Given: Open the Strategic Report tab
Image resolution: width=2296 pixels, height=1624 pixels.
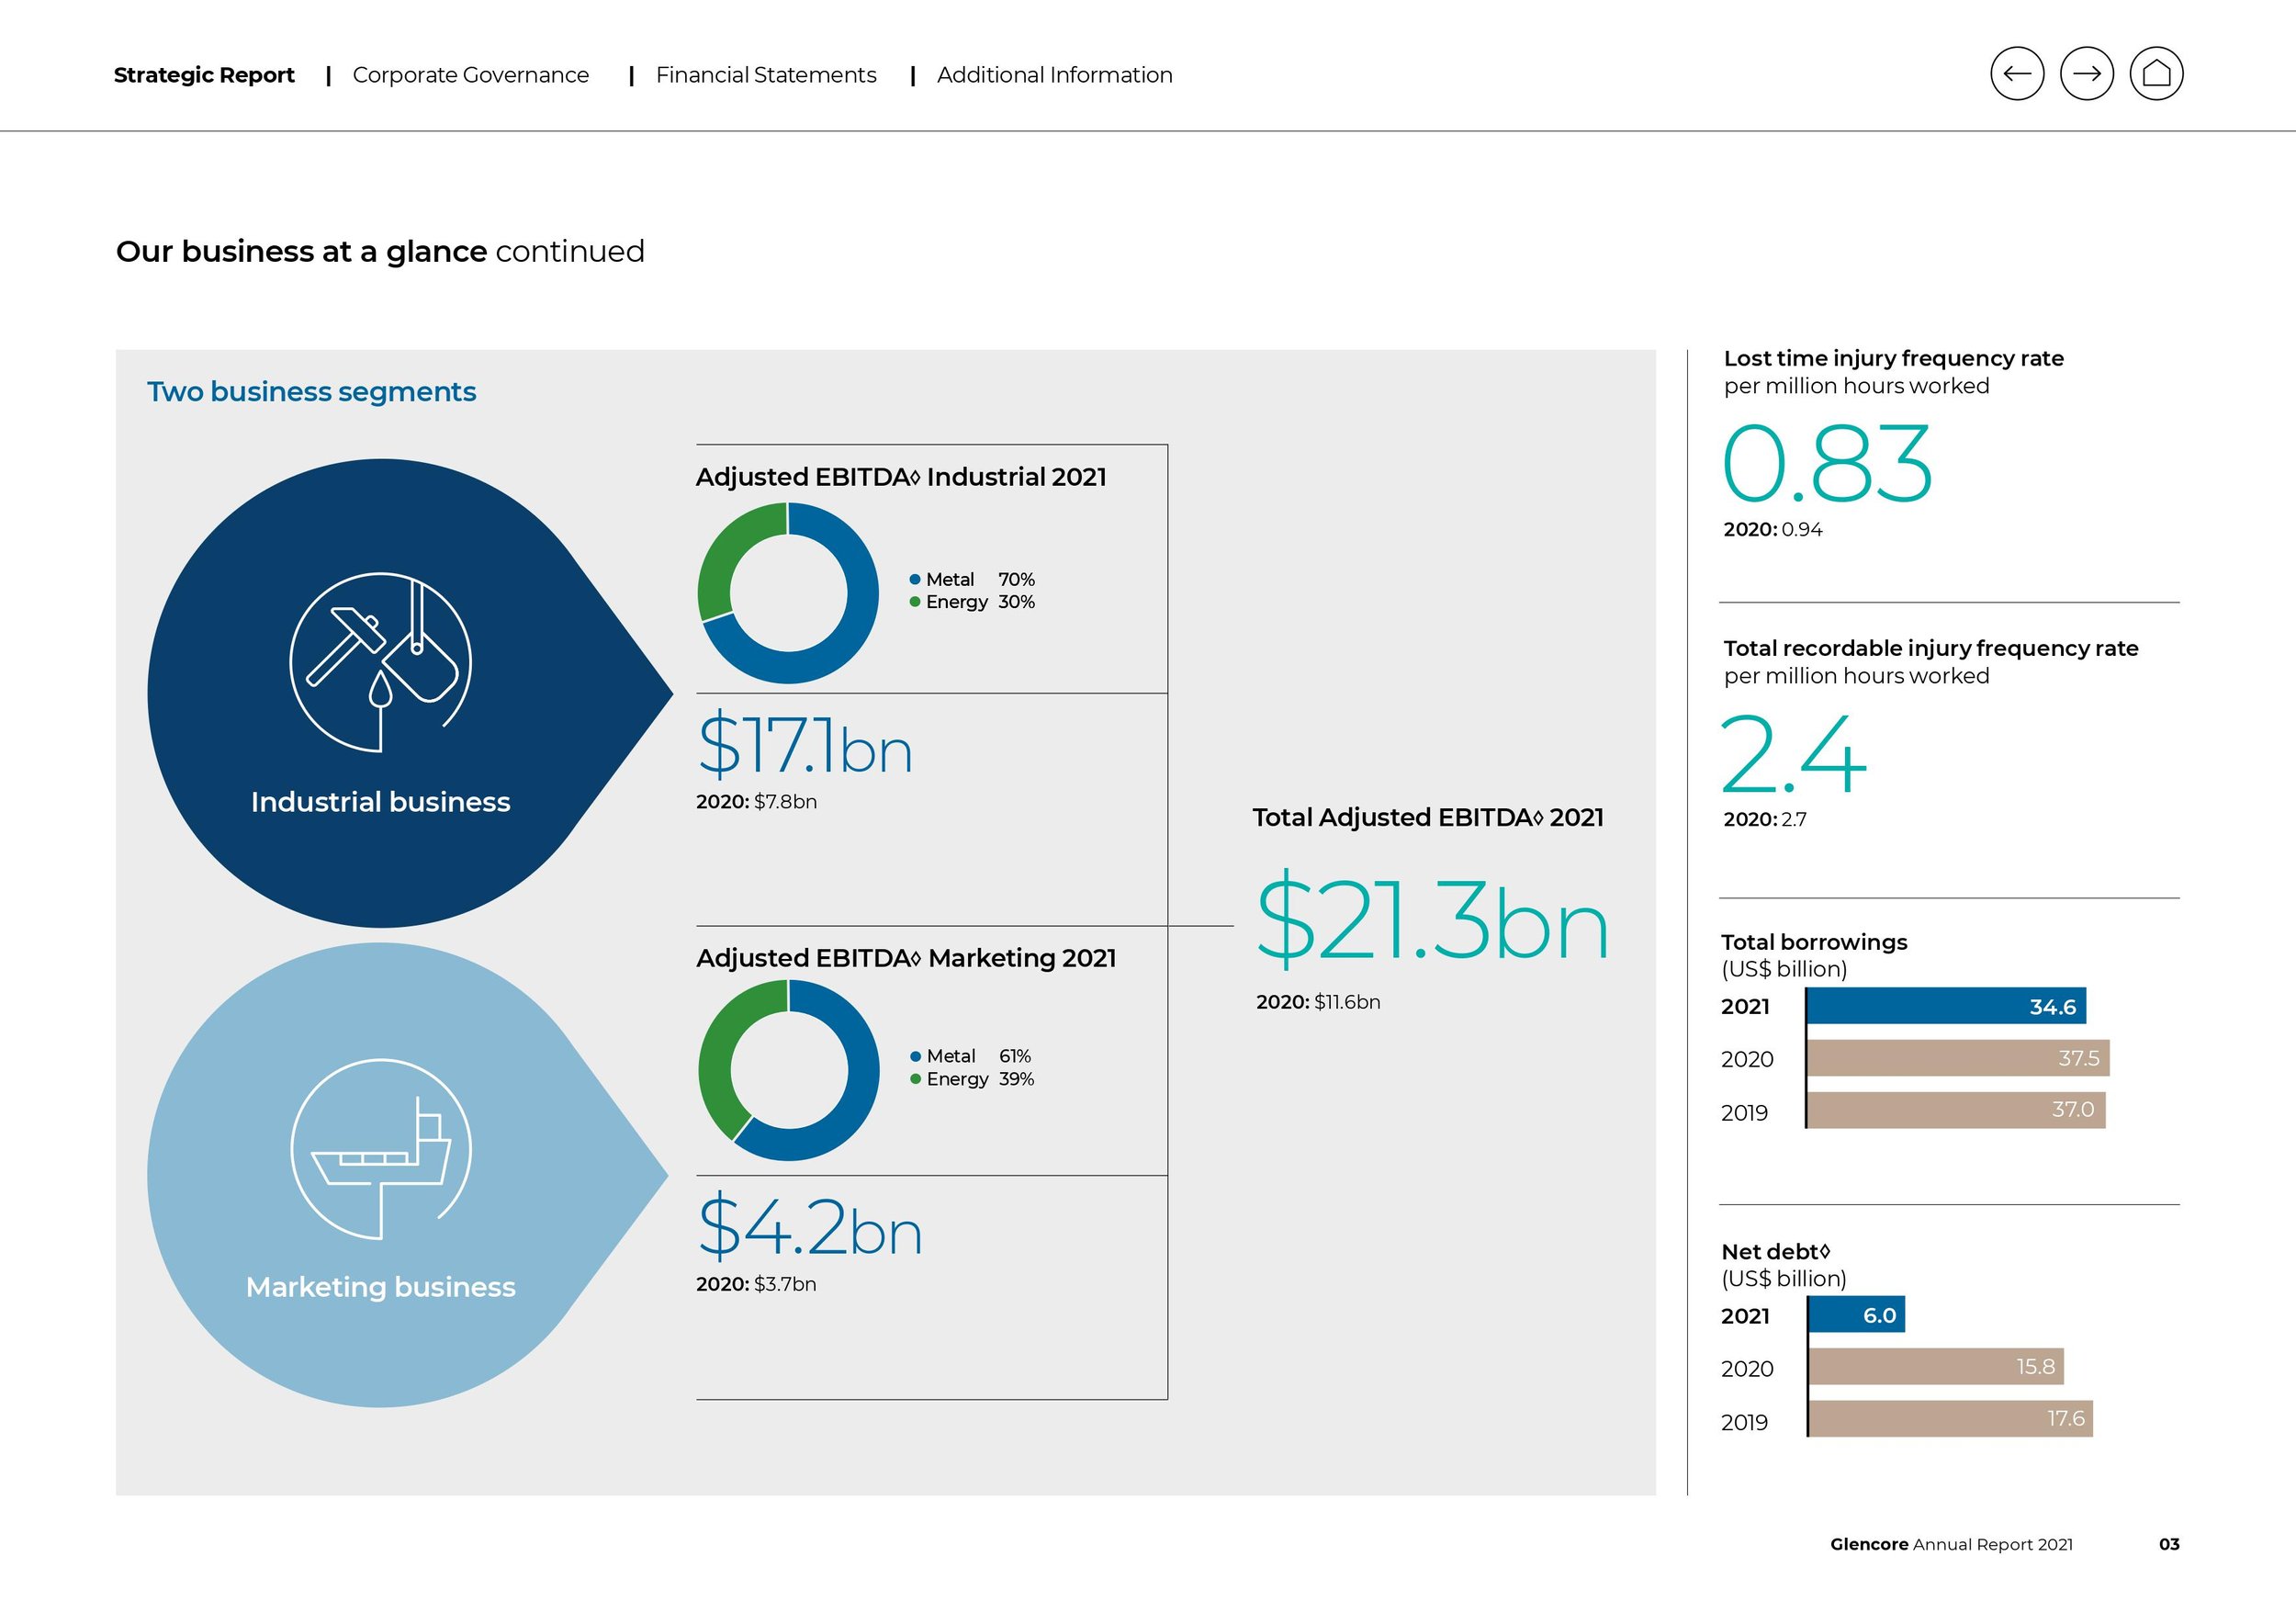Looking at the screenshot, I should [204, 75].
